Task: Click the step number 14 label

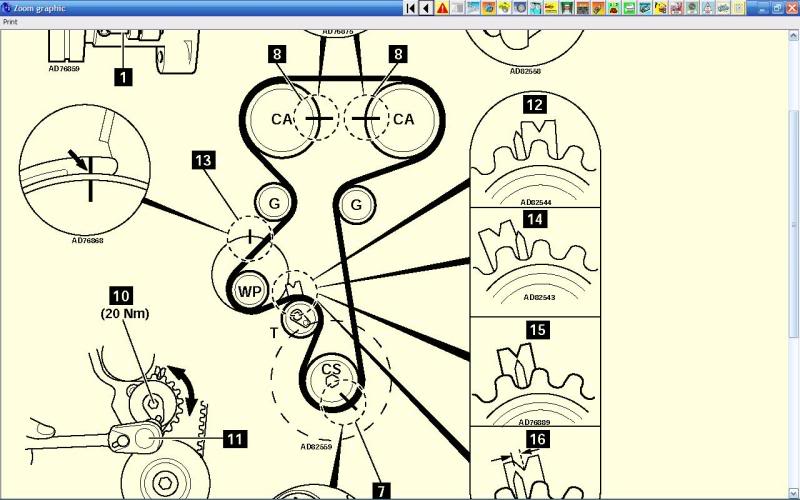Action: (535, 219)
